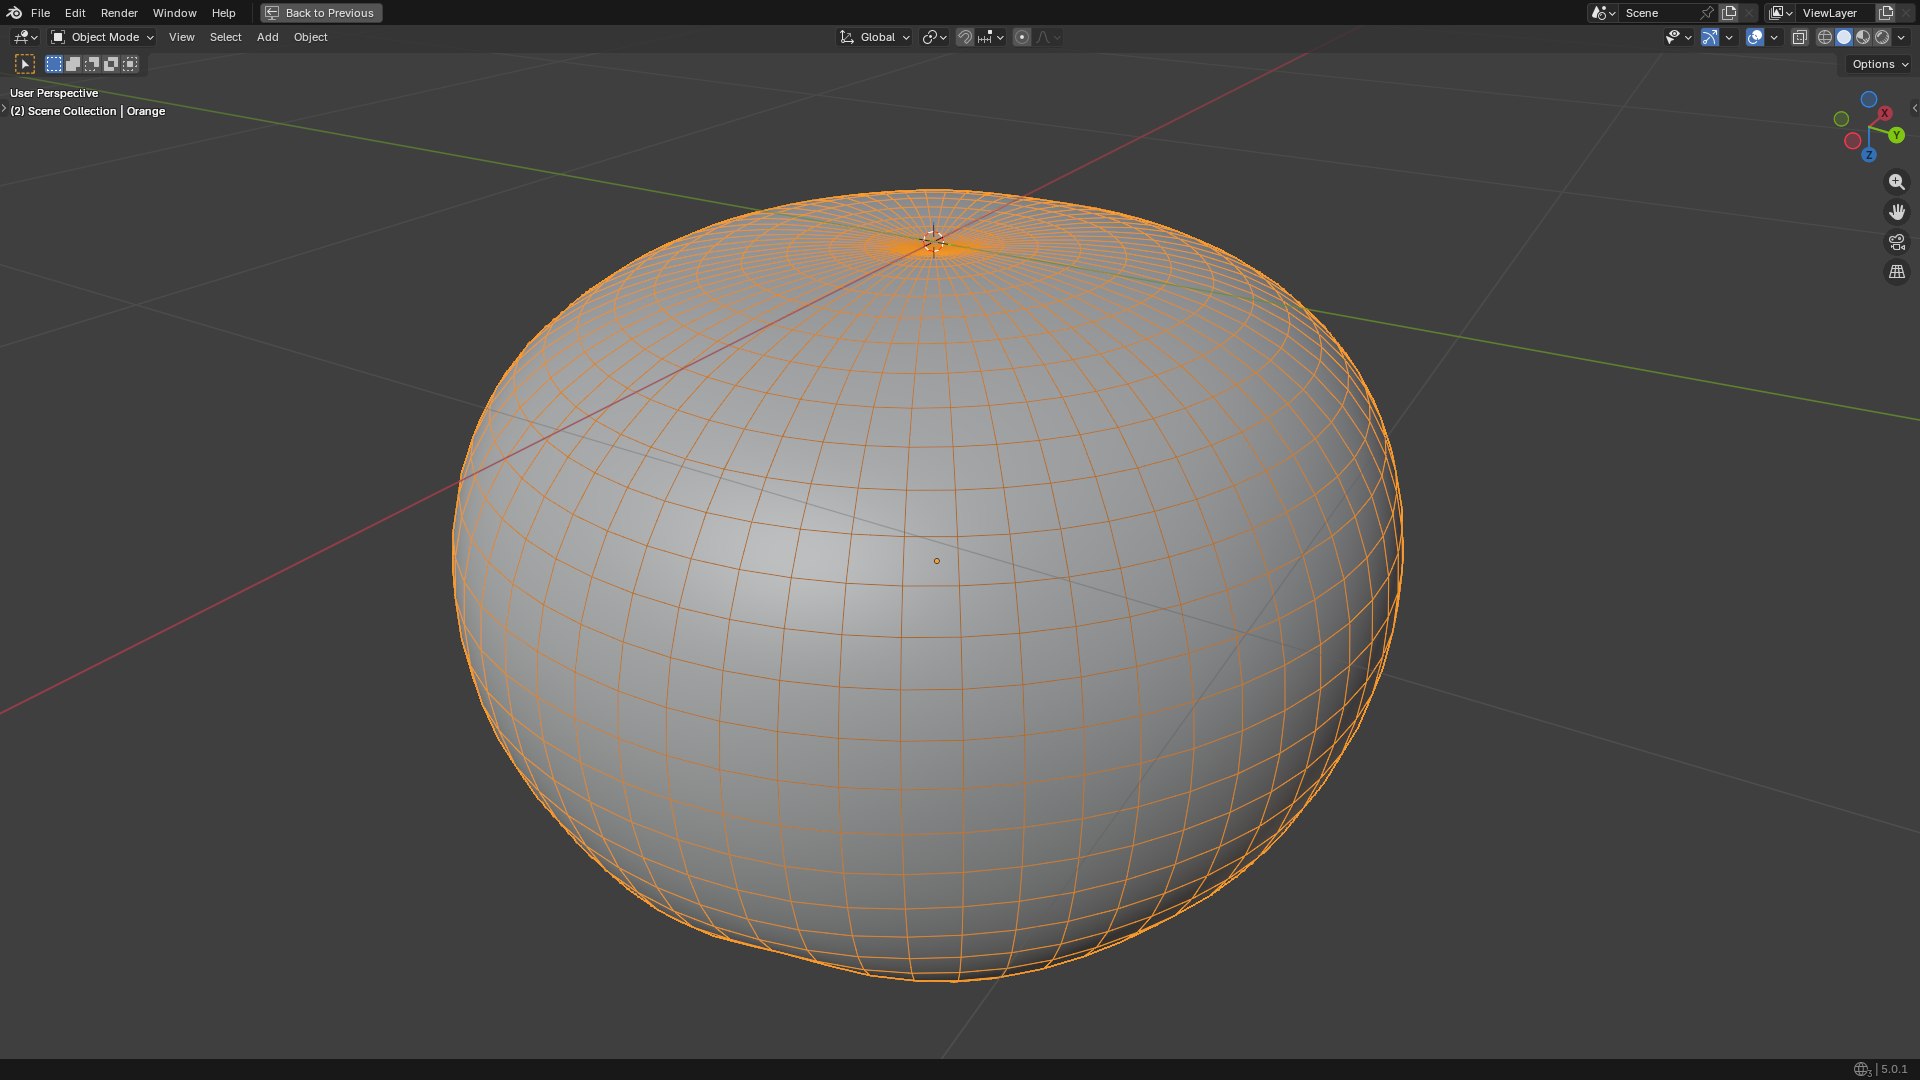Switch to Material Preview shading
The image size is (1920, 1080).
[x=1863, y=37]
